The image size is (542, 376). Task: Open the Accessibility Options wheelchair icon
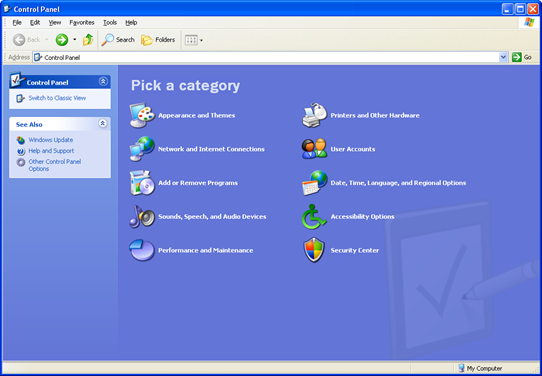pyautogui.click(x=314, y=216)
